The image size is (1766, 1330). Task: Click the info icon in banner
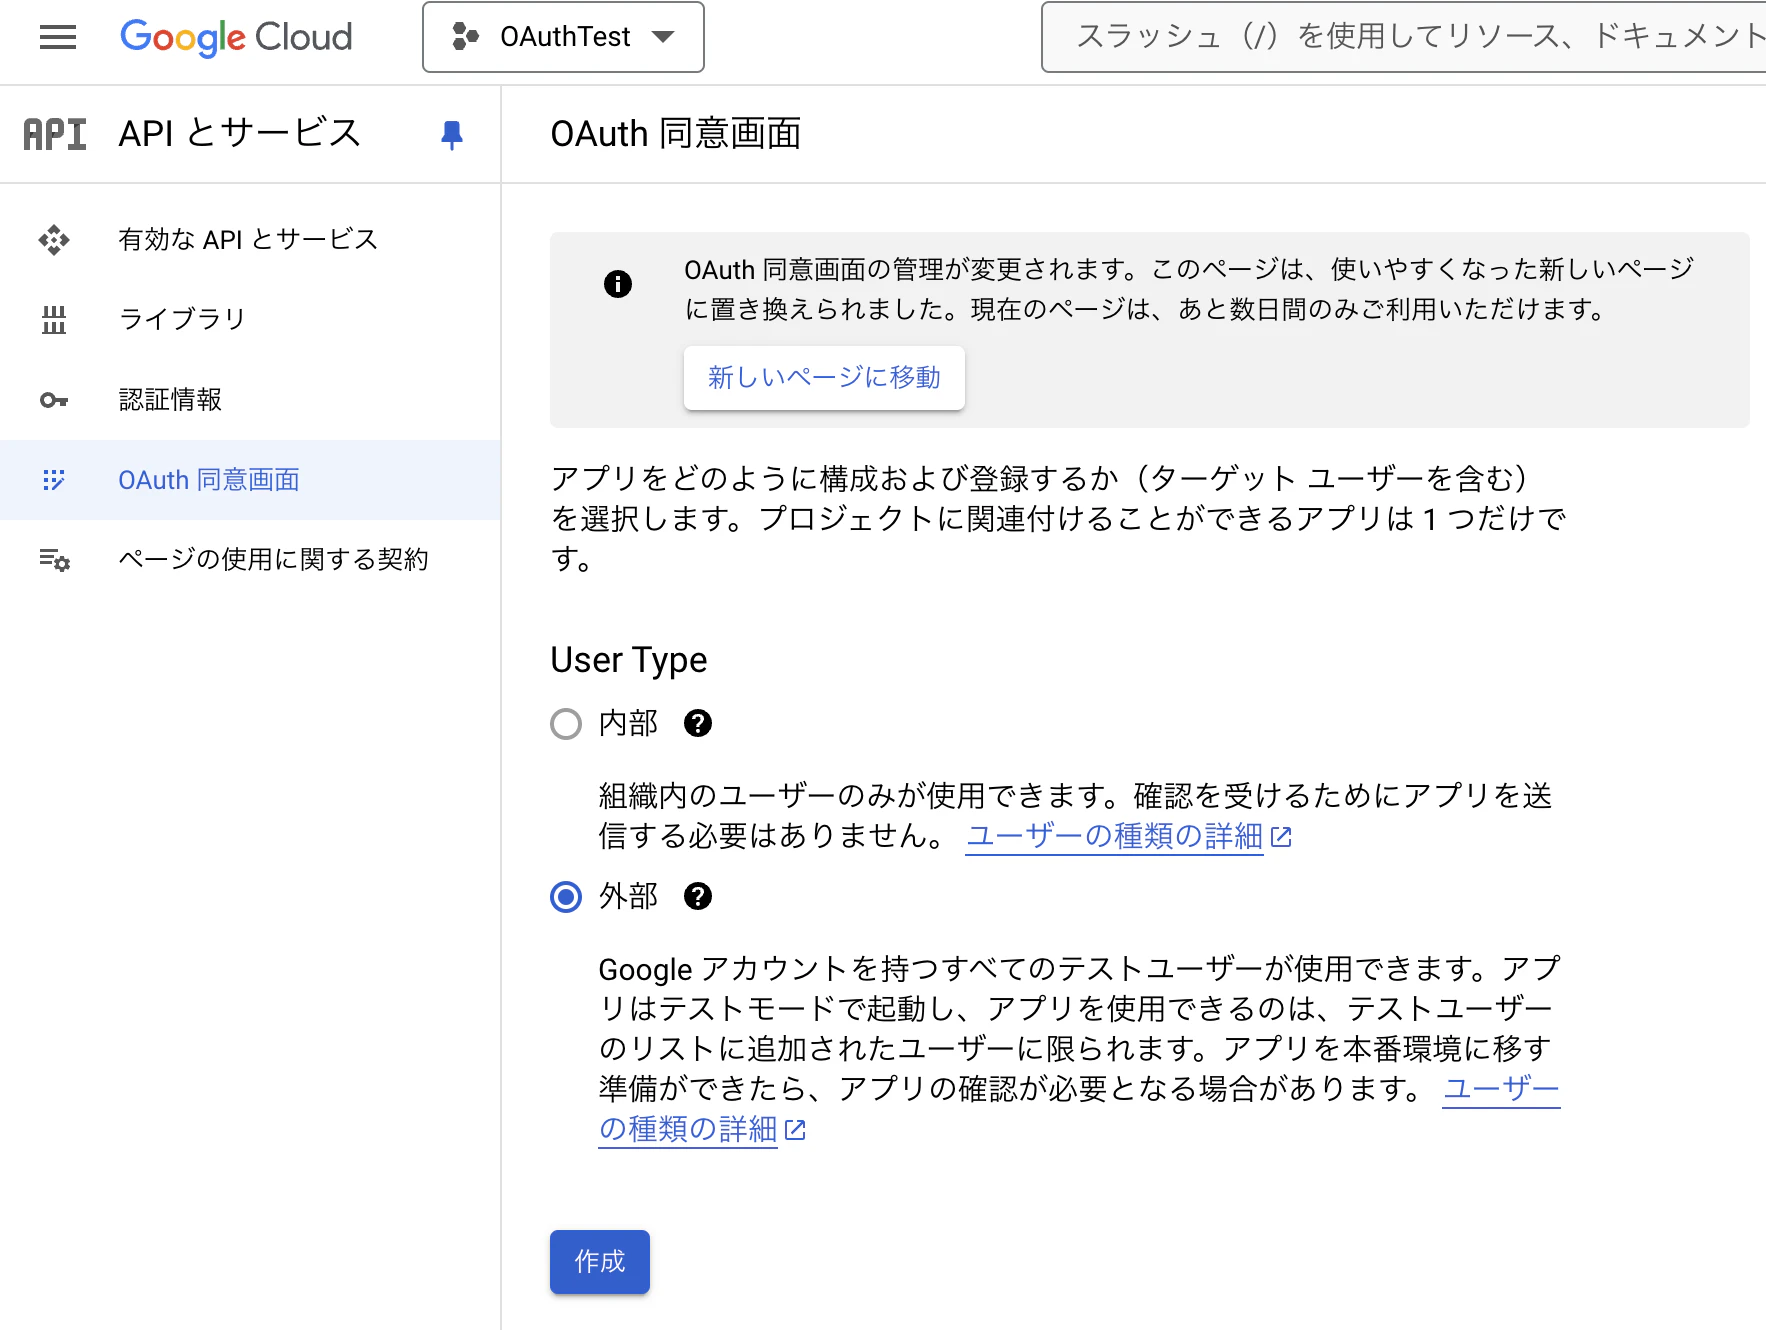coord(618,284)
